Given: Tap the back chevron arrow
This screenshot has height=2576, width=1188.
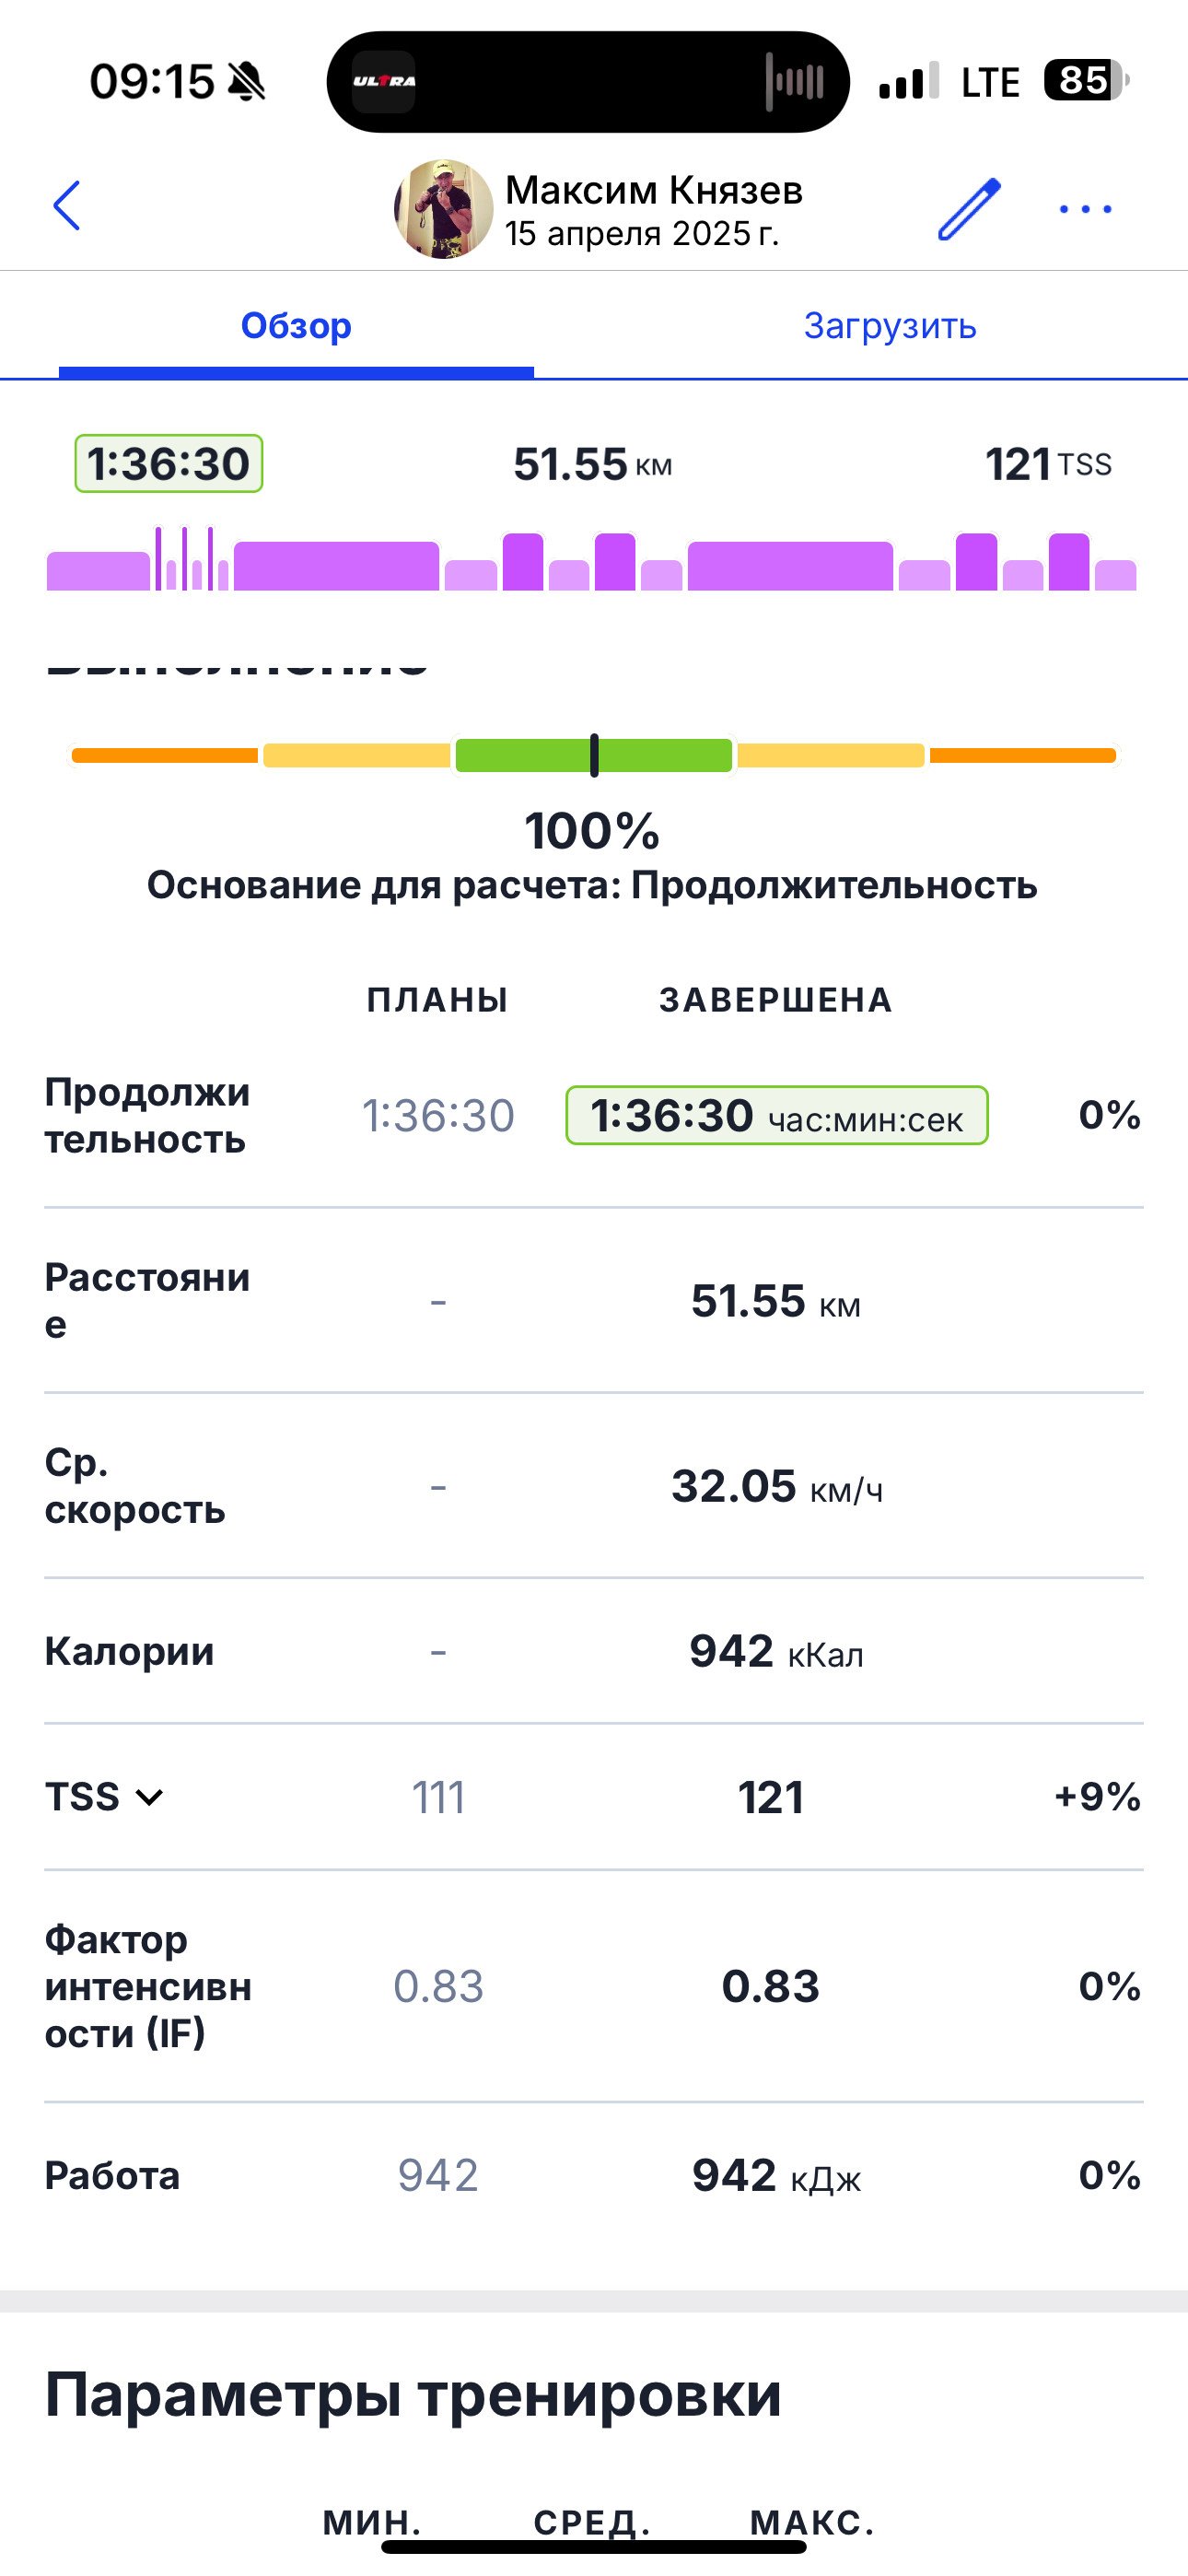Looking at the screenshot, I should (66, 206).
